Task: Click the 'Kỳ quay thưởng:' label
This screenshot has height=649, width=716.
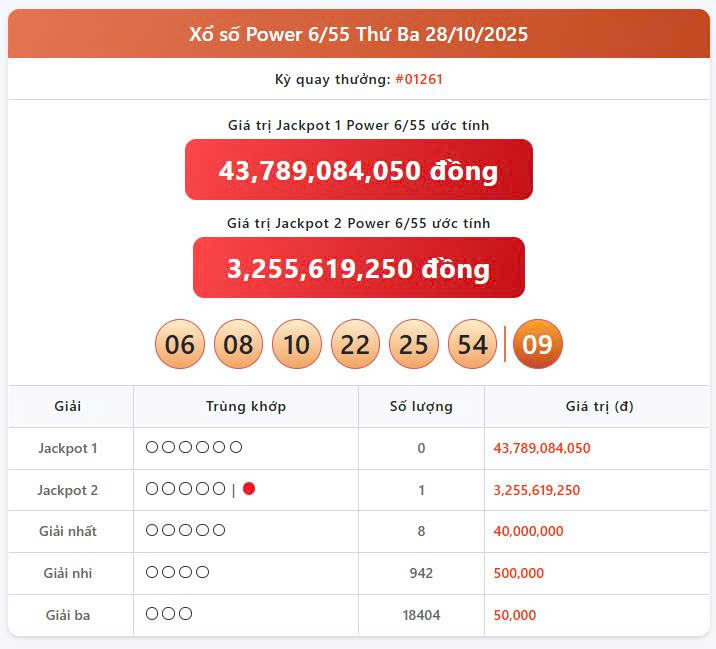Action: 333,79
